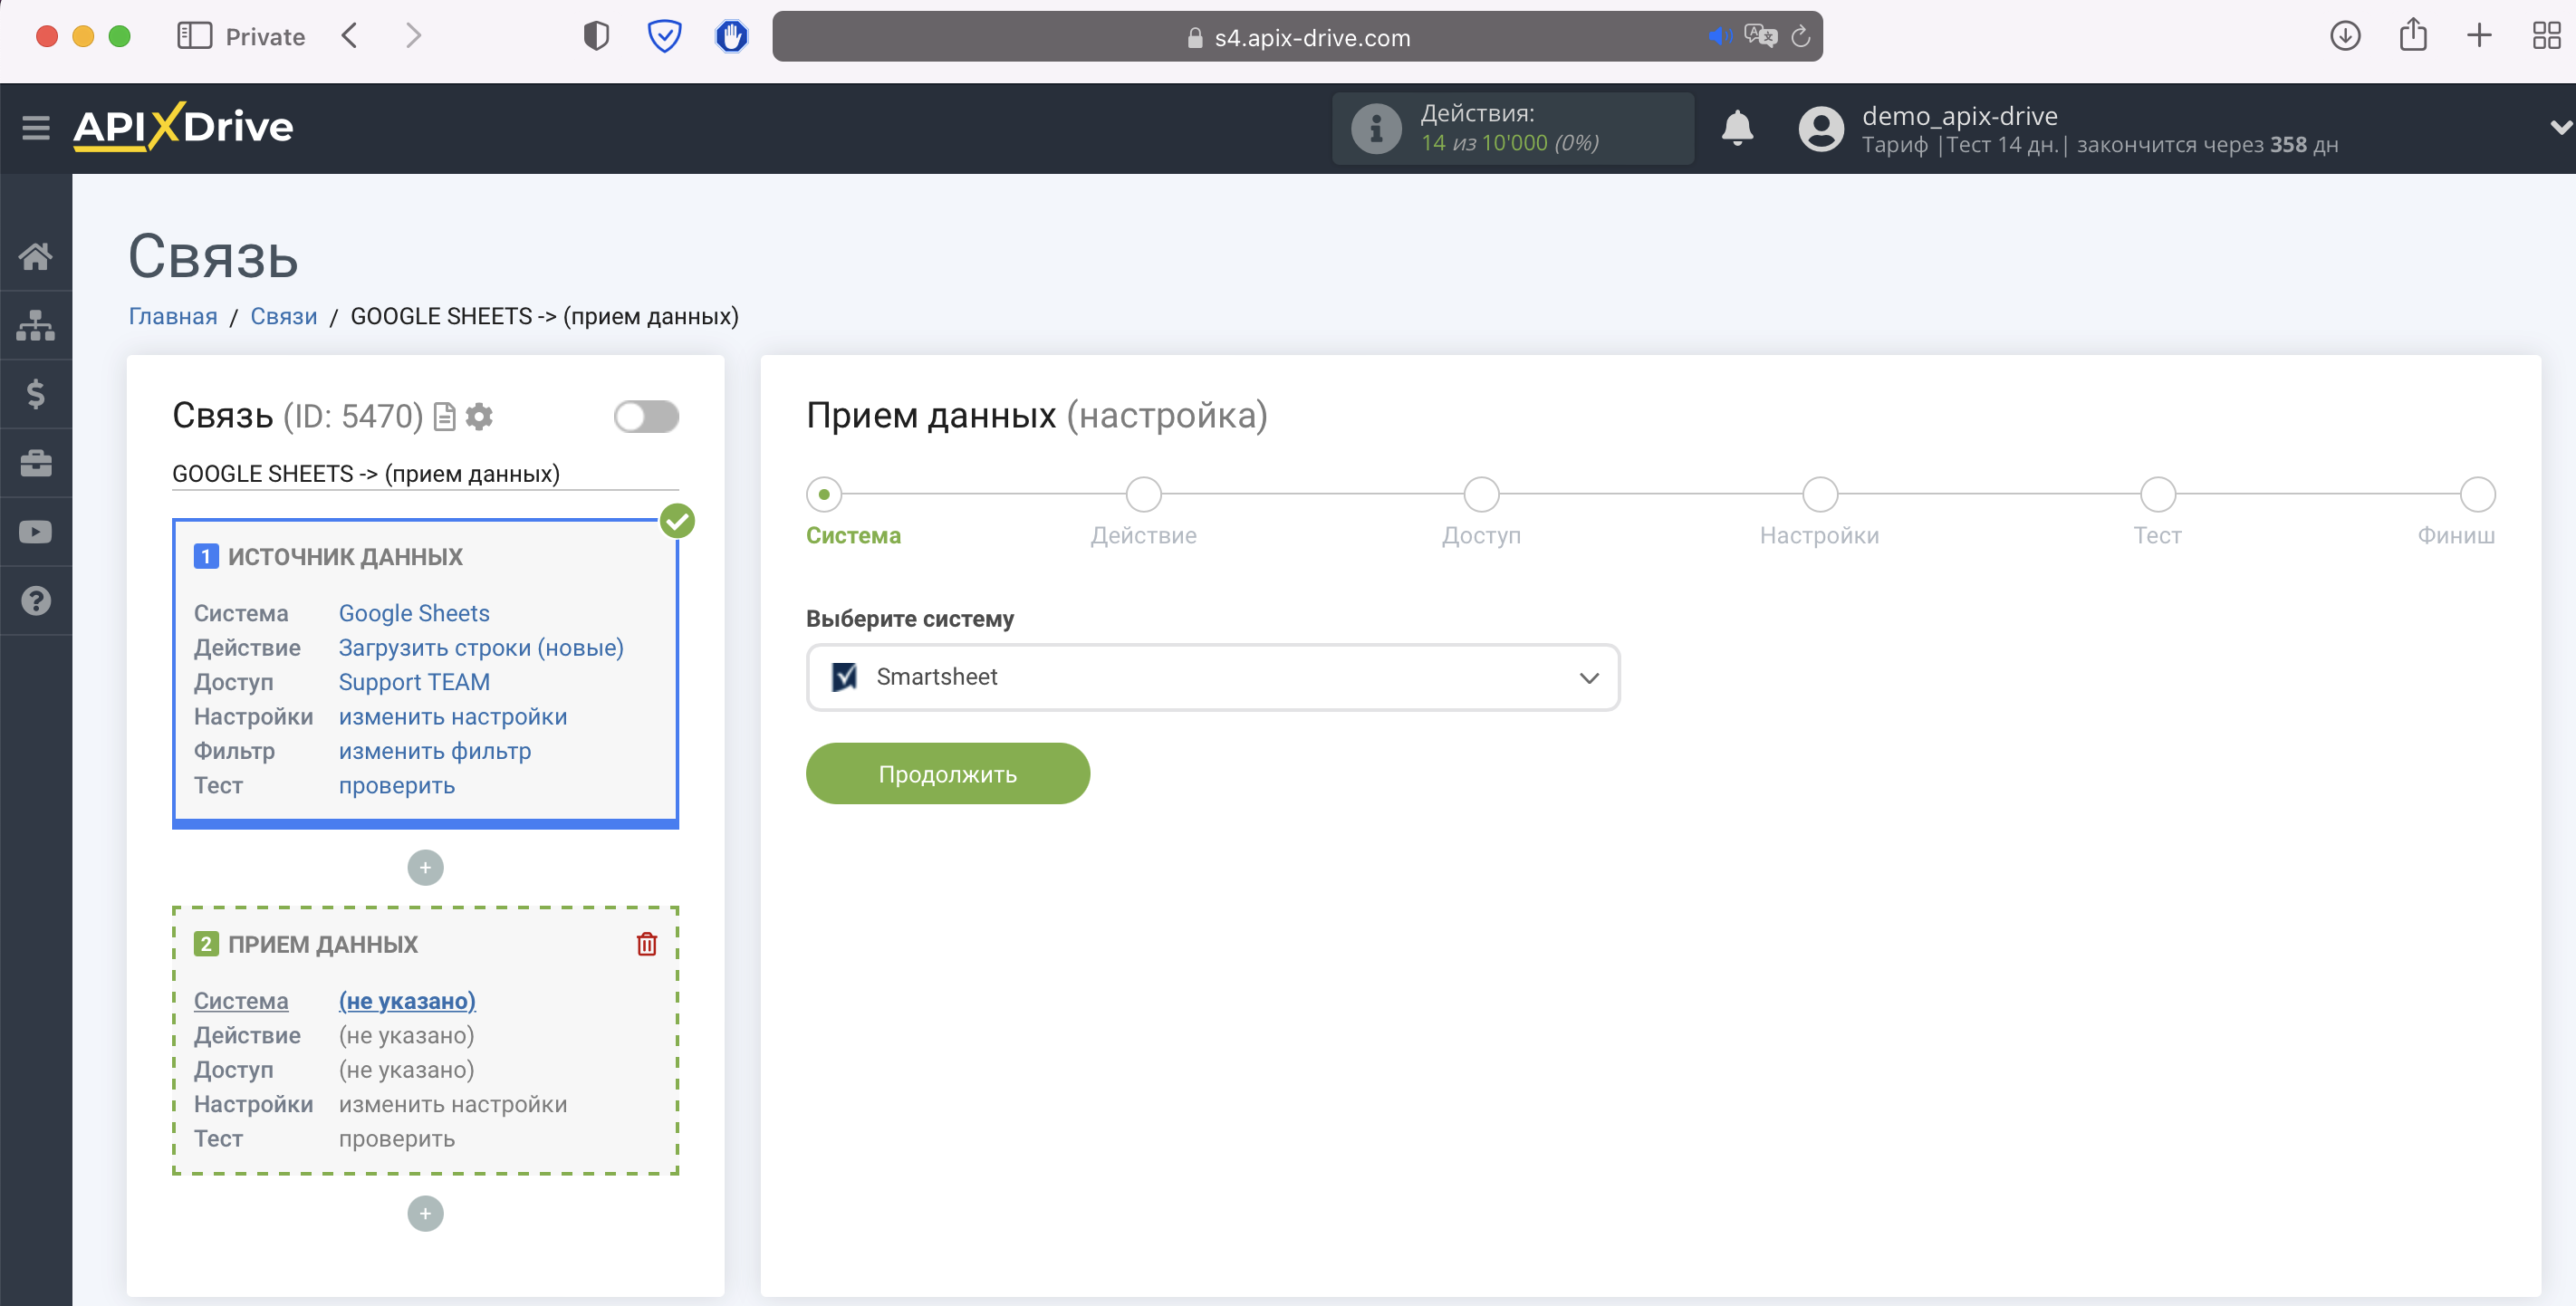This screenshot has width=2576, height=1306.
Task: Expand the user account chevron
Action: (x=2560, y=128)
